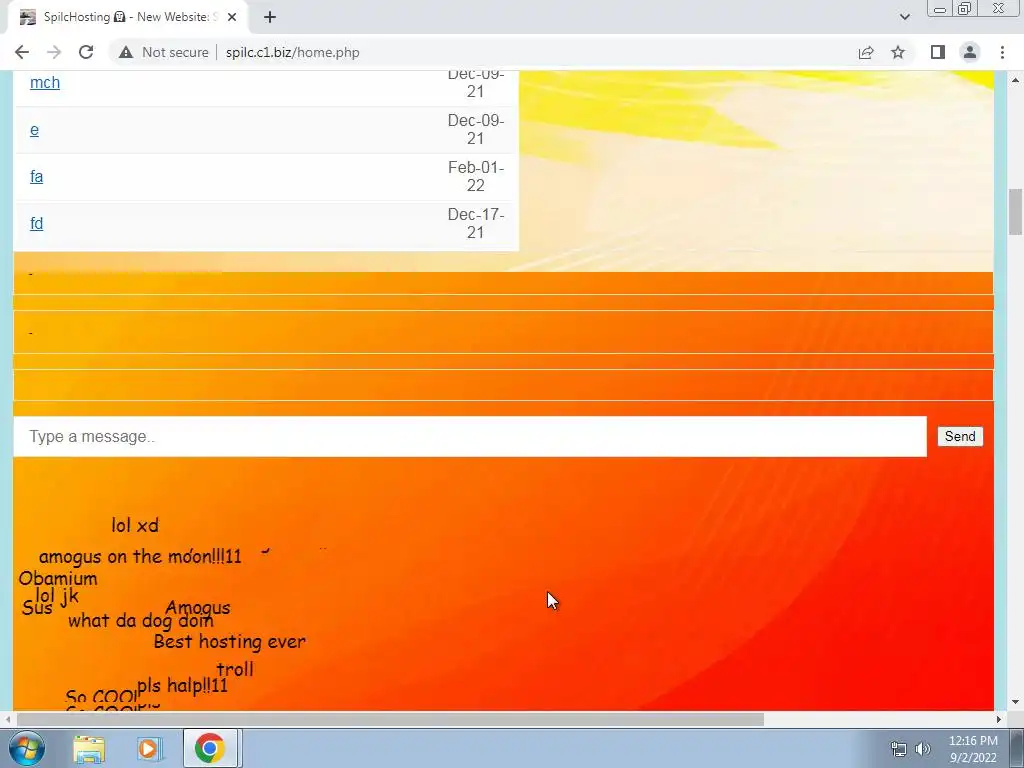Click the vertical scrollbar thumb
The width and height of the screenshot is (1024, 768).
(1016, 212)
